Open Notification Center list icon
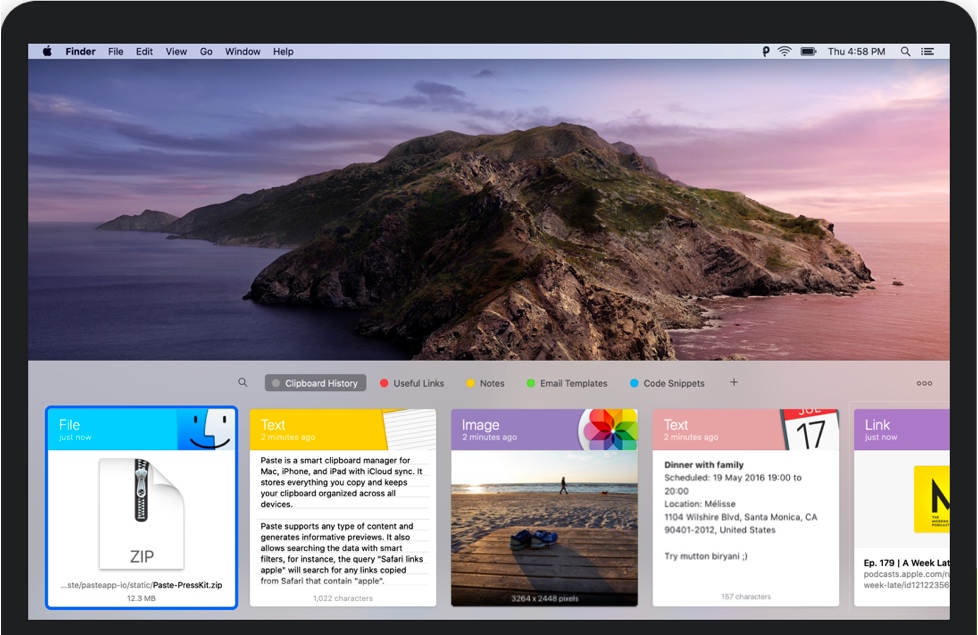978x635 pixels. (928, 51)
